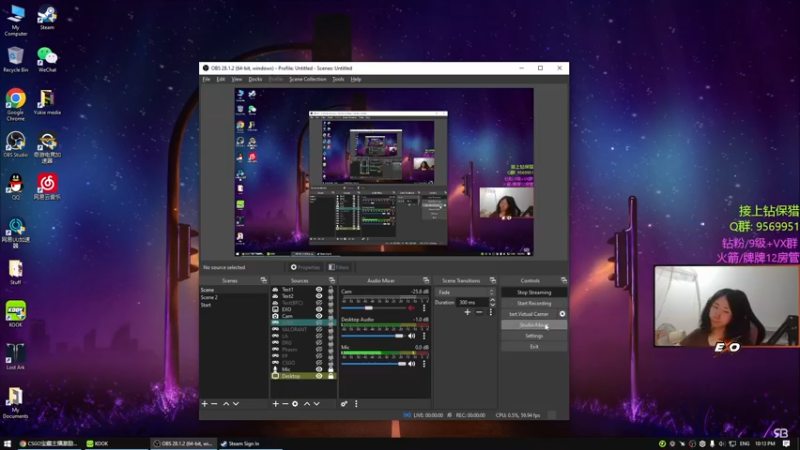Open the Help menu
The width and height of the screenshot is (800, 450).
356,79
